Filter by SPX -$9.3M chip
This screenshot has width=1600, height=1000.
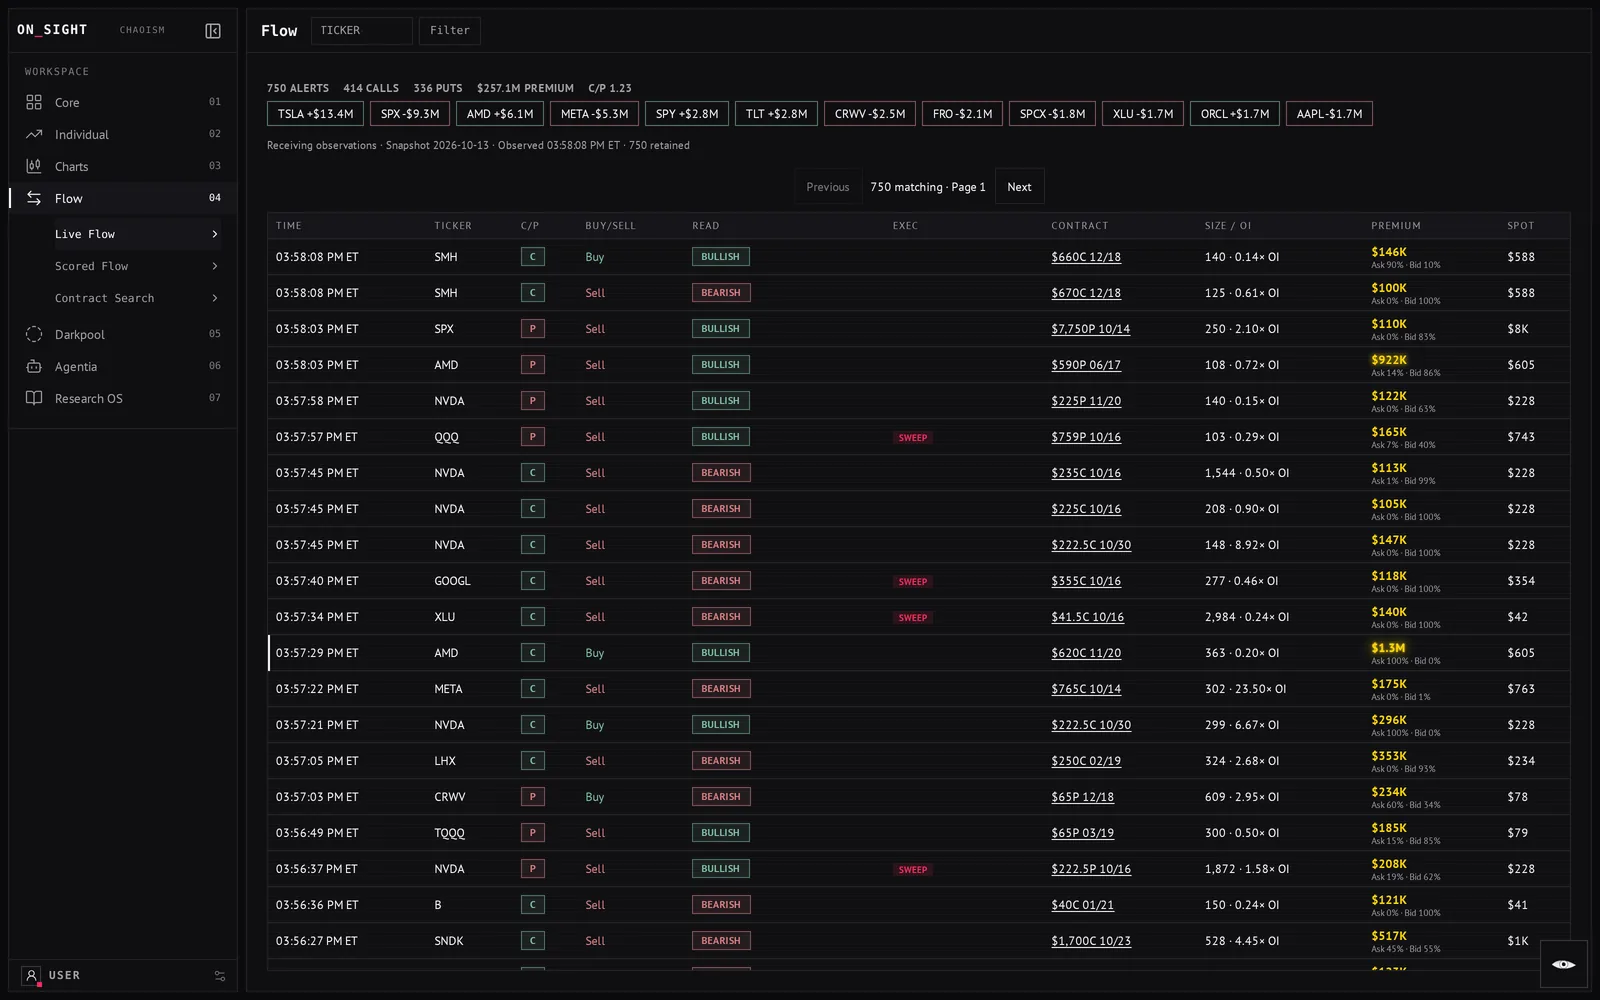(410, 114)
